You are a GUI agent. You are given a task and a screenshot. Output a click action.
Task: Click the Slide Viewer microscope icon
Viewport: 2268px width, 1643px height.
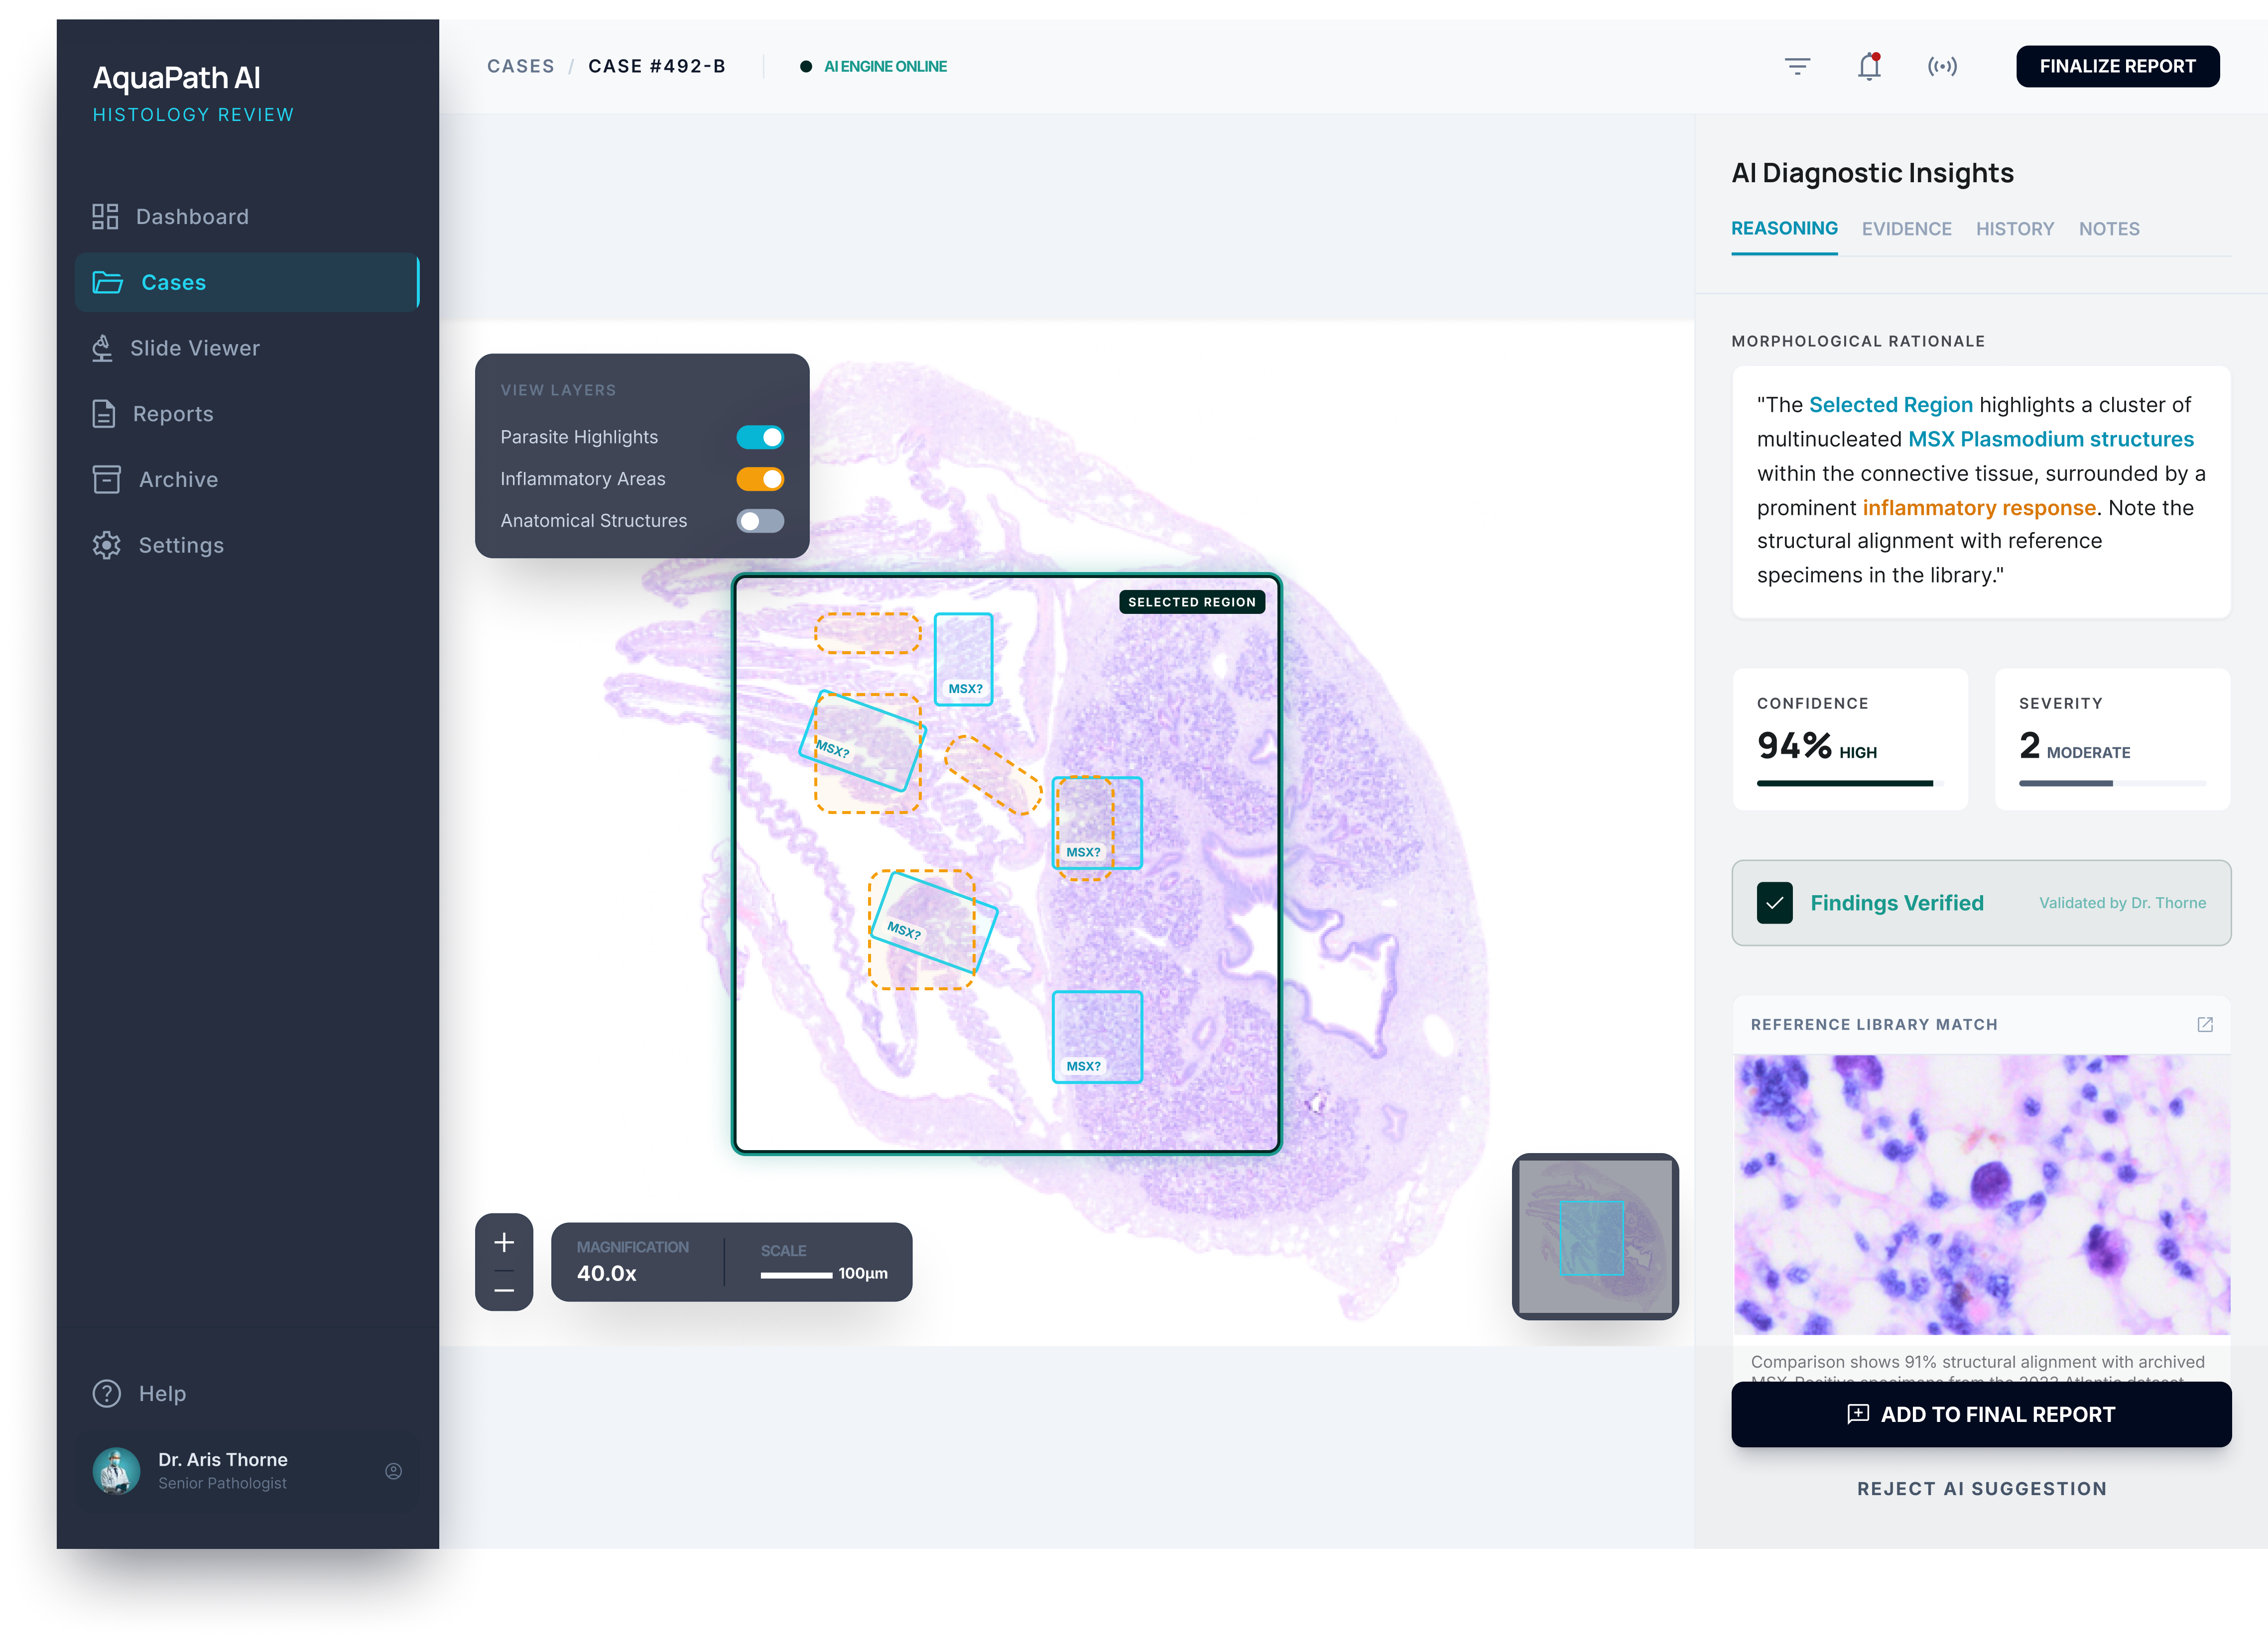102,348
